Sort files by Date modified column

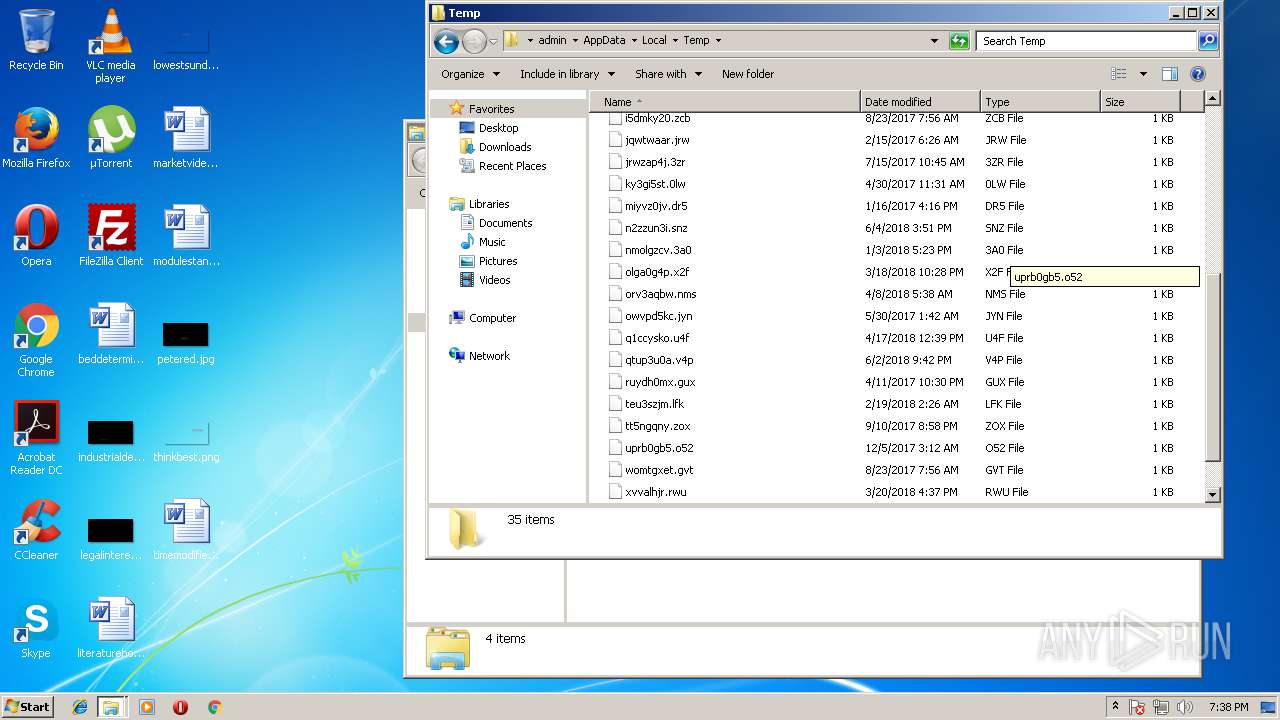920,102
